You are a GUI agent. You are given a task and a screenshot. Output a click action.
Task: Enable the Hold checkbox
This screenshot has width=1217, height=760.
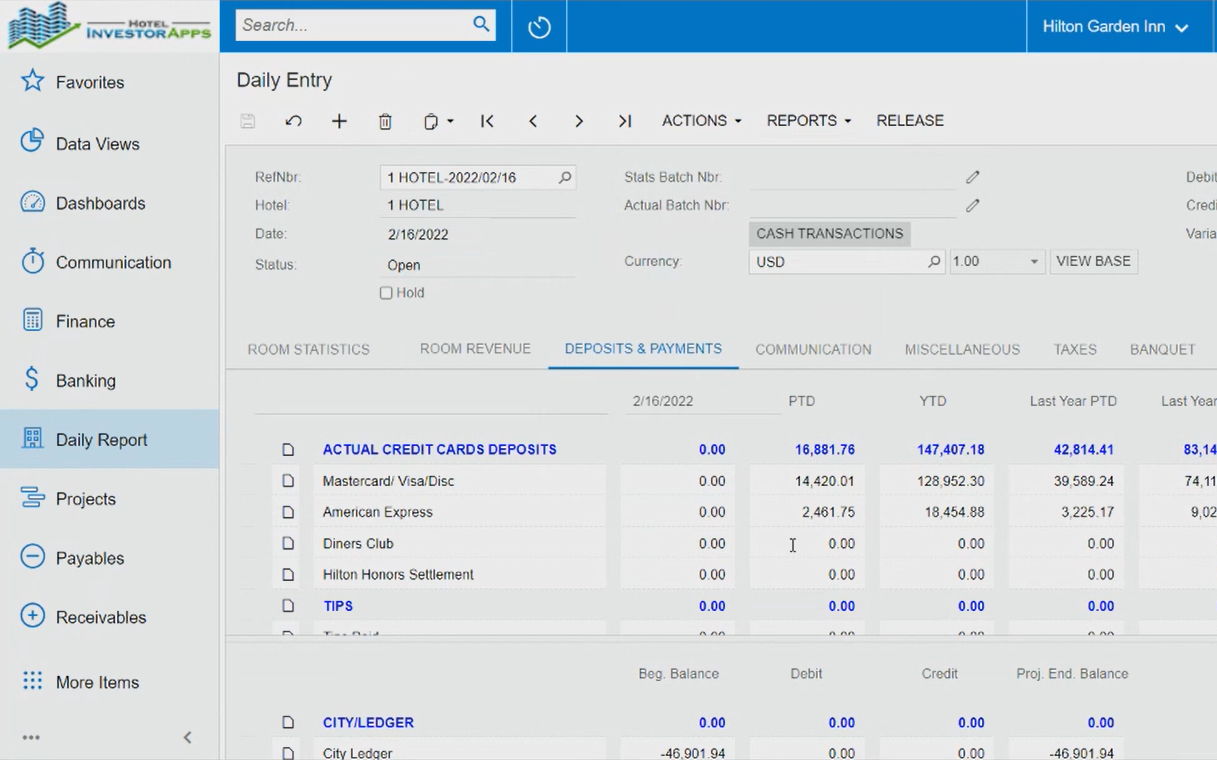click(x=386, y=293)
